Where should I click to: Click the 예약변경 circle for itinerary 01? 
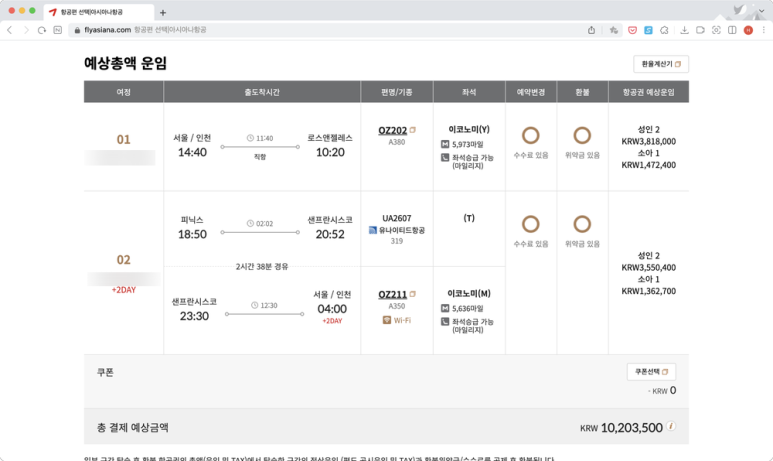tap(530, 135)
